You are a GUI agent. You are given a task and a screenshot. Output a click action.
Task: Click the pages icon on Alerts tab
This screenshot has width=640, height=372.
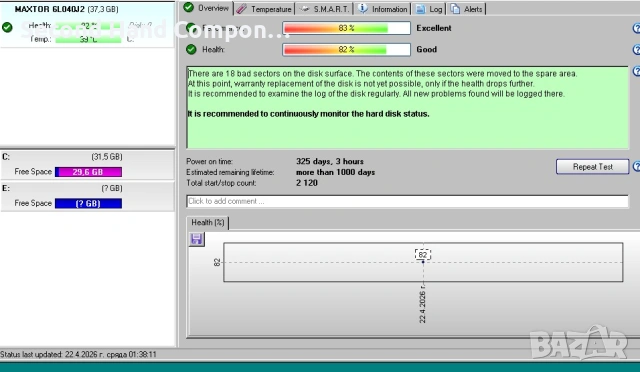coord(455,9)
